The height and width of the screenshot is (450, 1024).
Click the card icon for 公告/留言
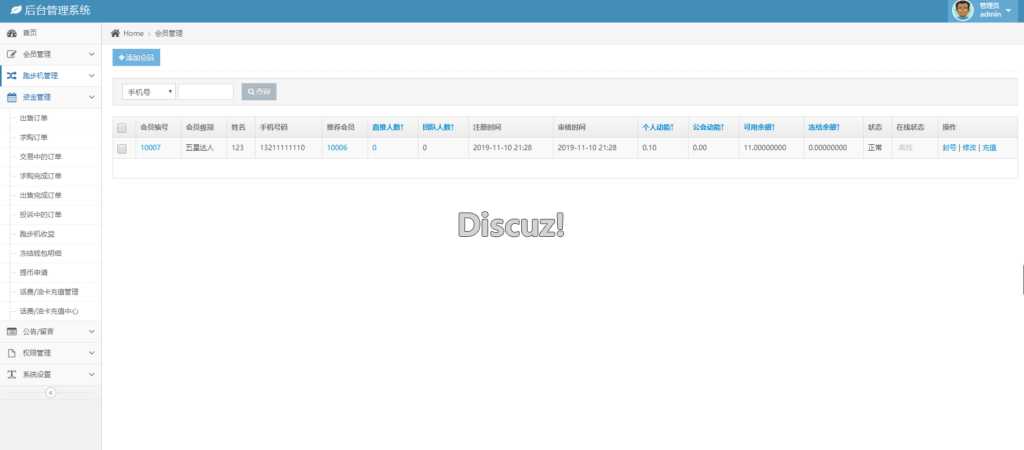coord(12,331)
